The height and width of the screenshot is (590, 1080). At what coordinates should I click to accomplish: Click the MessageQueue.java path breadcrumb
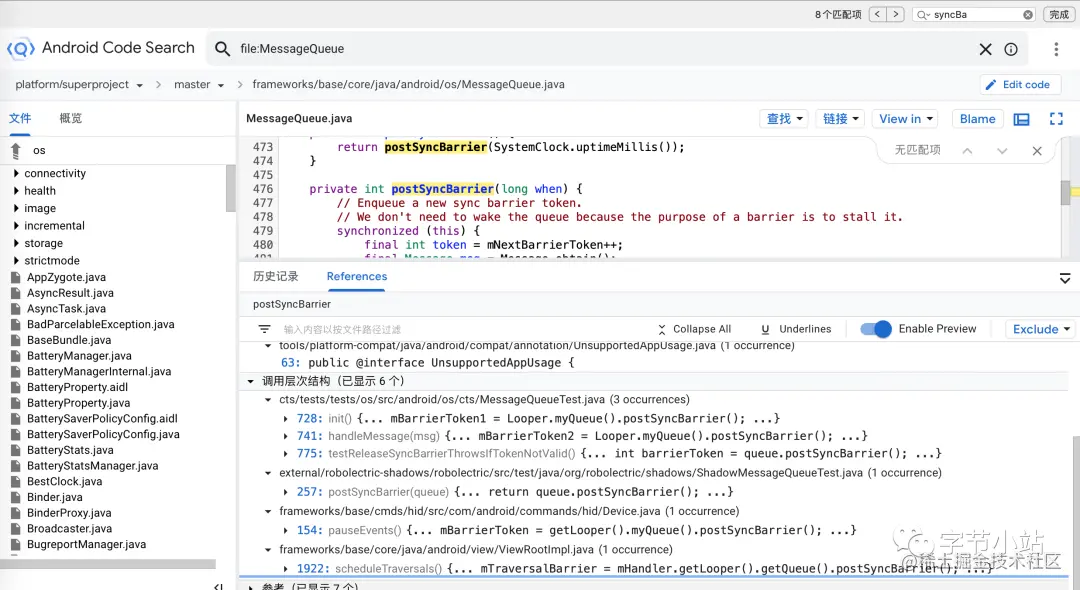pyautogui.click(x=408, y=85)
